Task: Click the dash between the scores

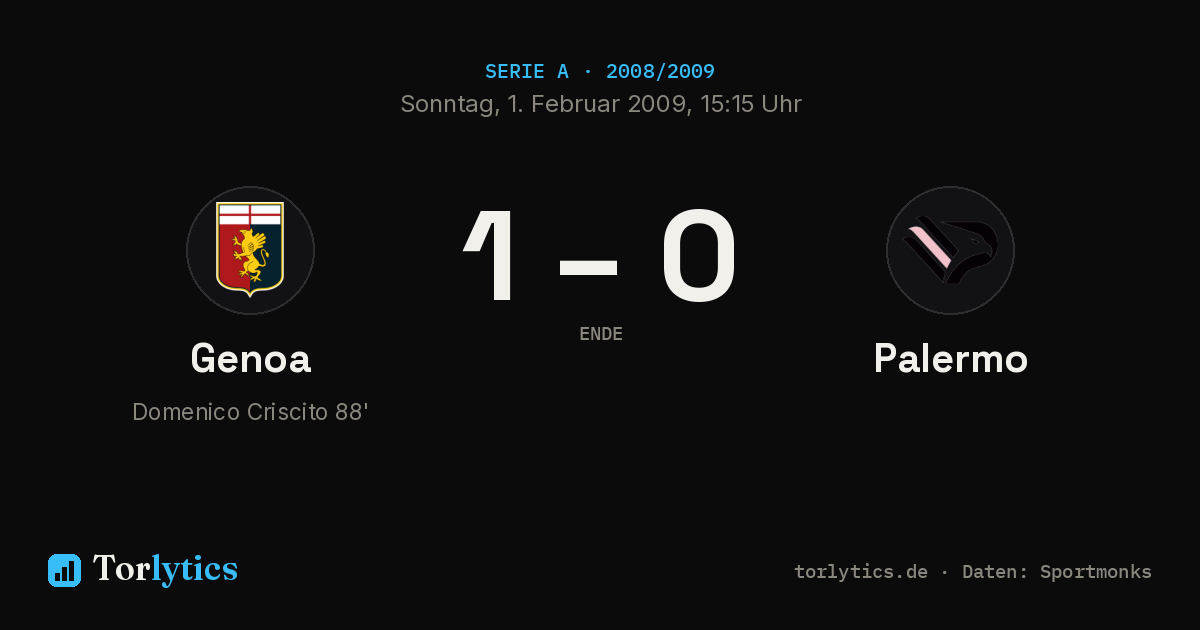Action: (x=588, y=266)
